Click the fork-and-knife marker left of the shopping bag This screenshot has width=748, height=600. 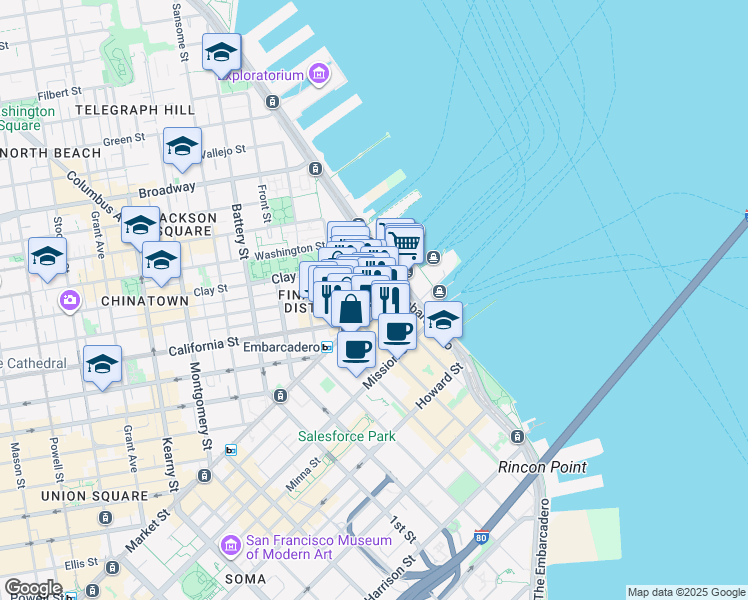(326, 299)
